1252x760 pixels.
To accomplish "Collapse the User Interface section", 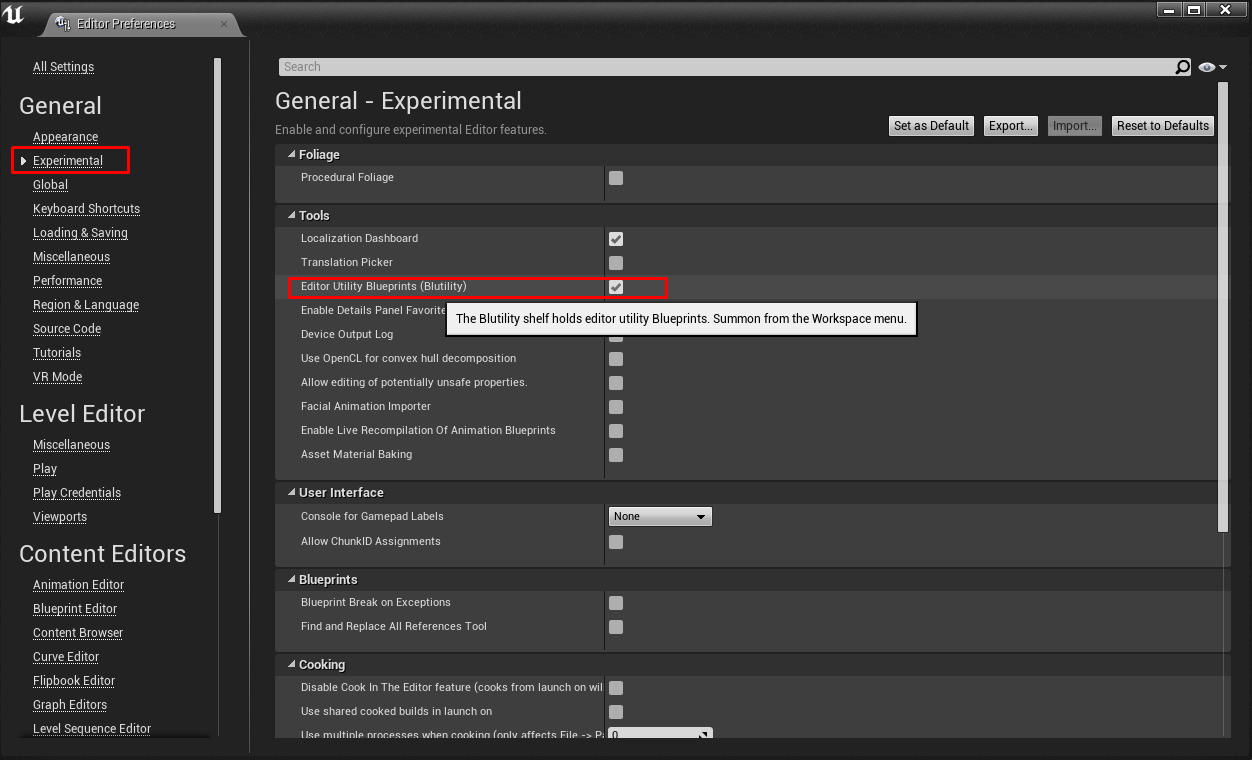I will pyautogui.click(x=291, y=493).
